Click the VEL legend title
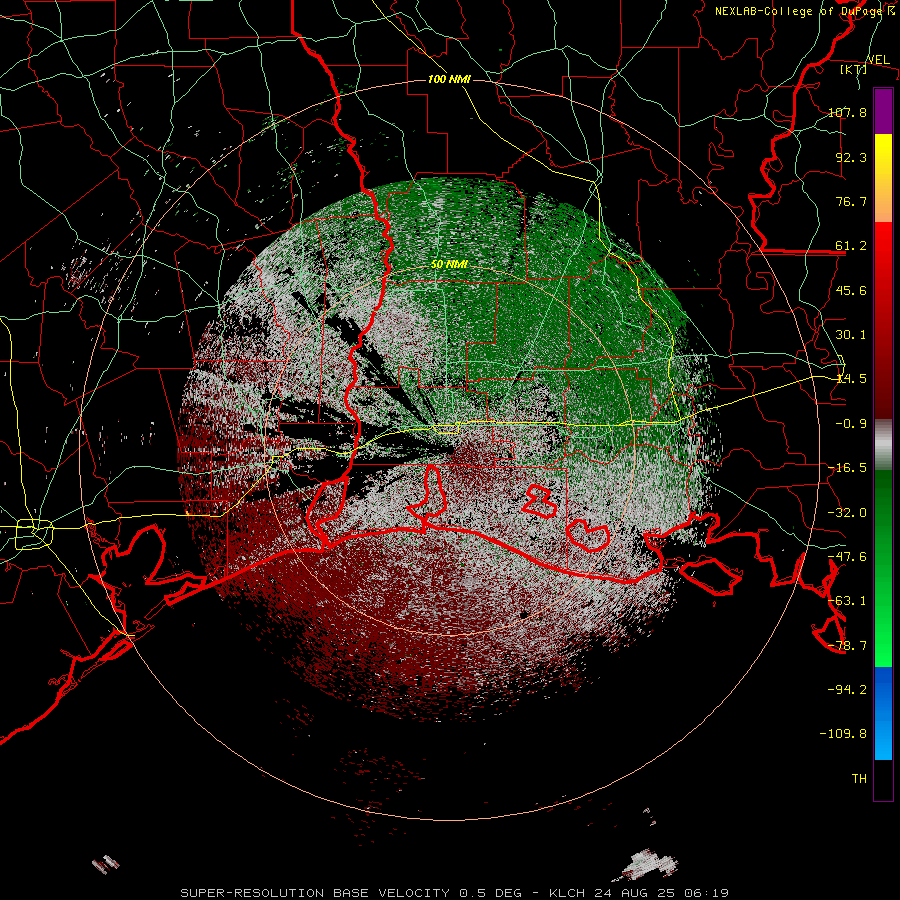 (878, 60)
